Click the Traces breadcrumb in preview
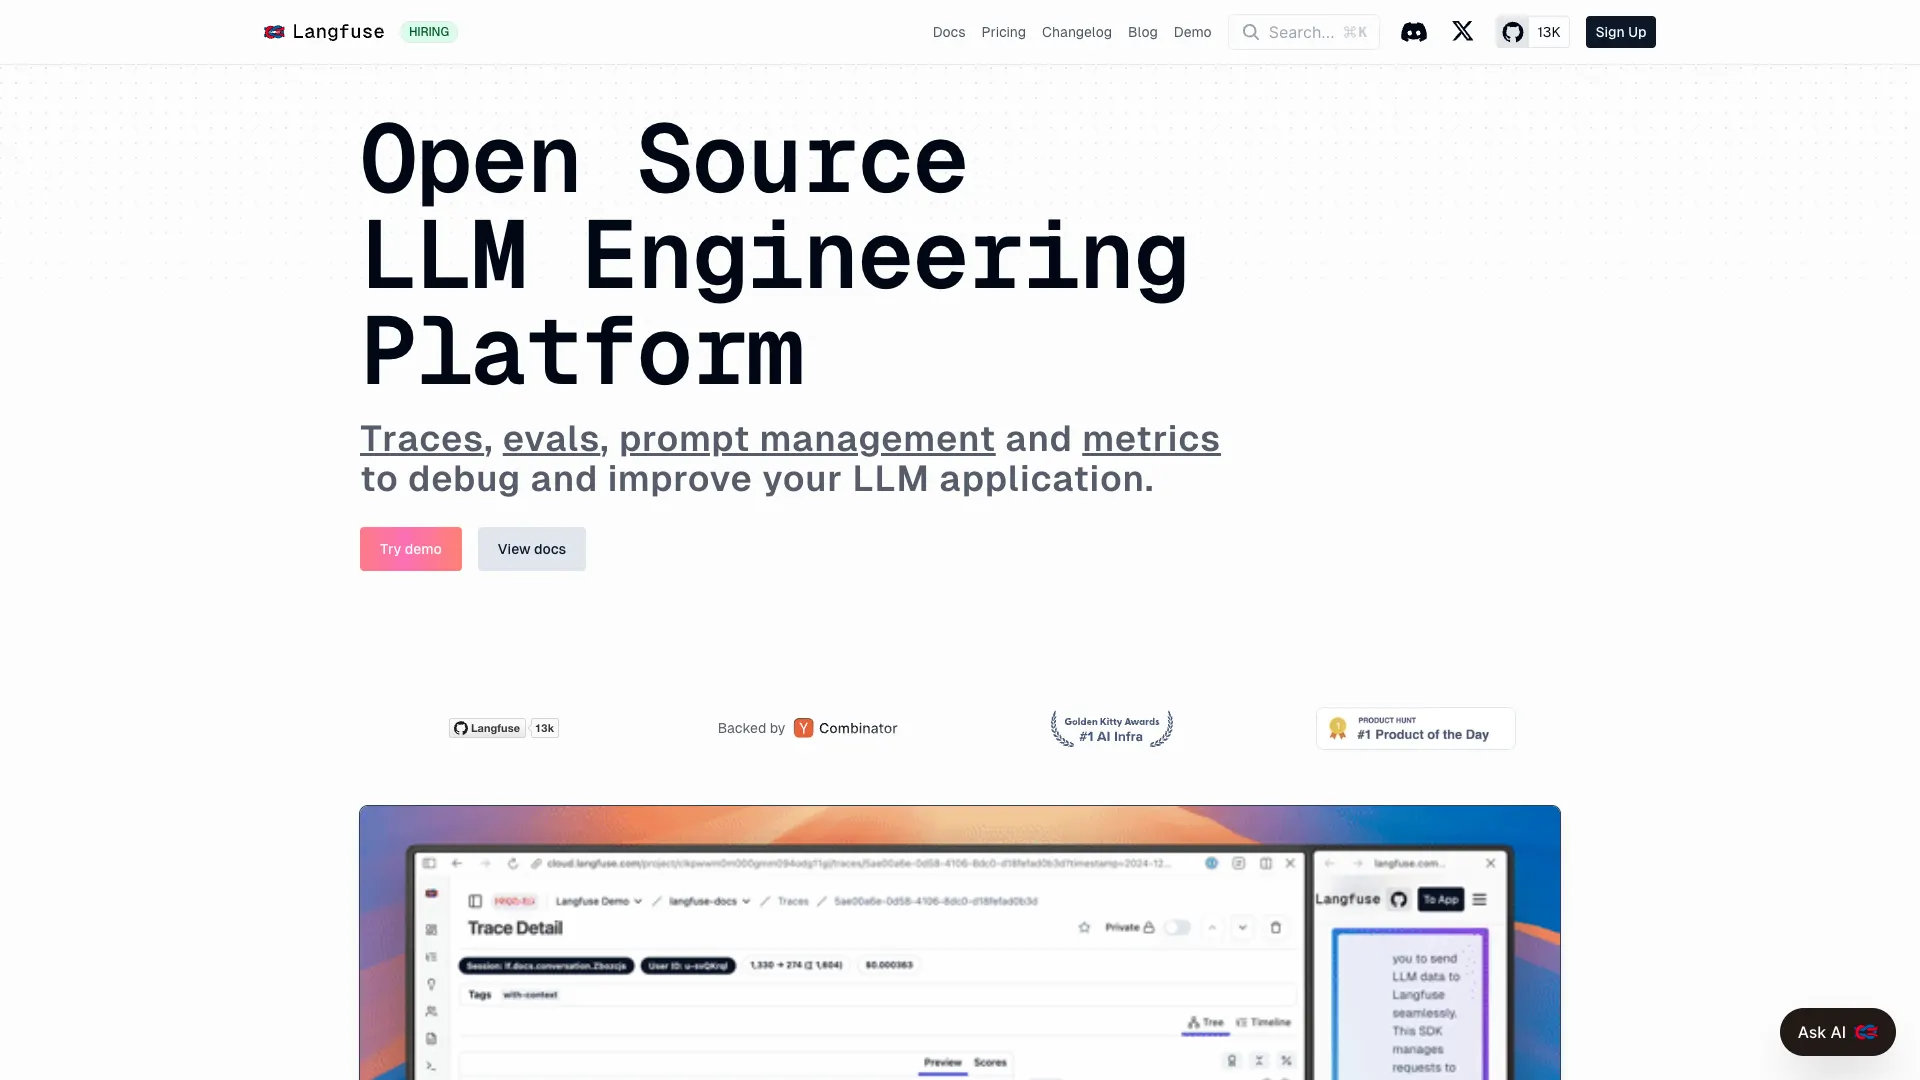Viewport: 1920px width, 1080px height. click(x=793, y=901)
